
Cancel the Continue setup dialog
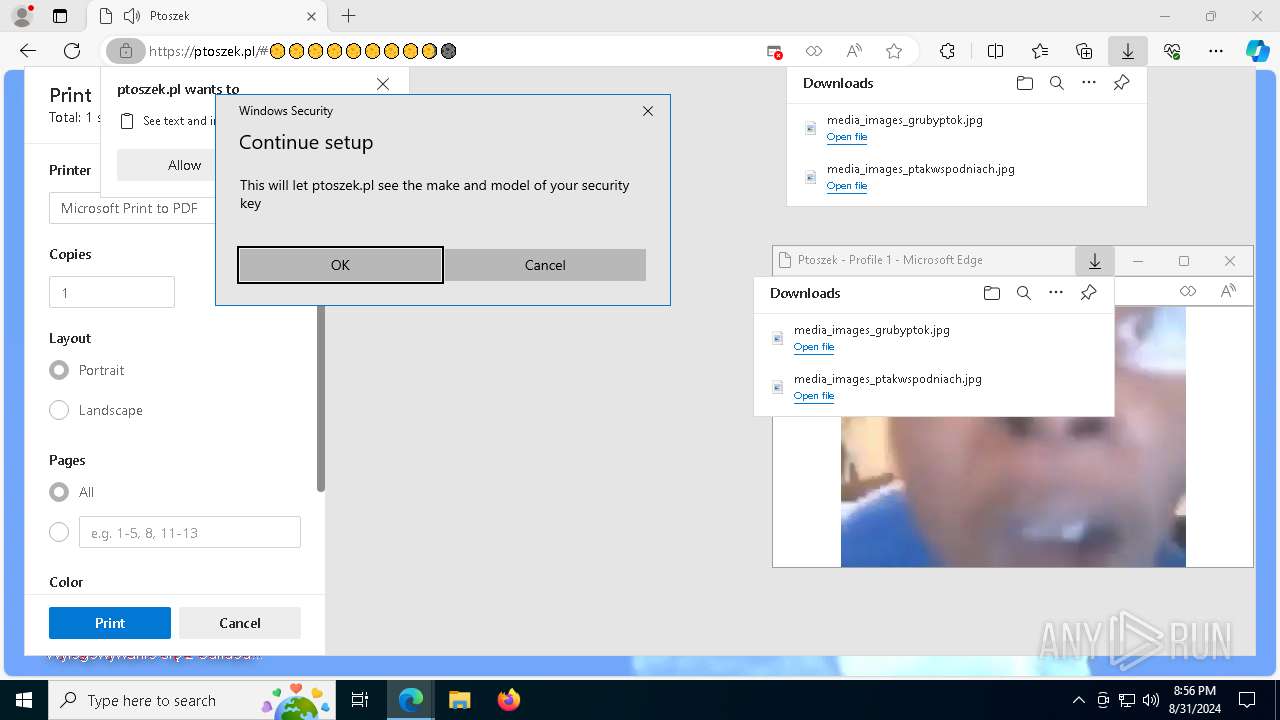point(545,265)
